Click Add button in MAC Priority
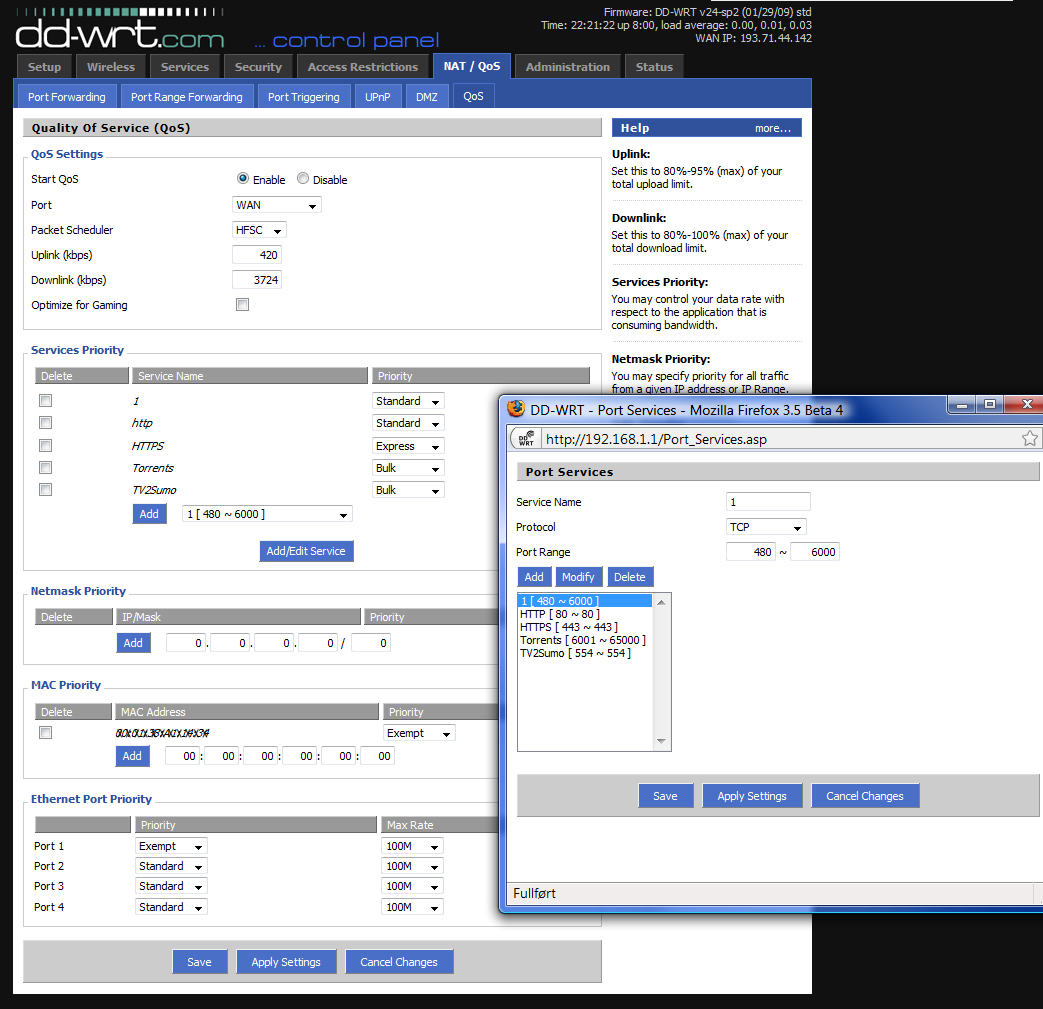Screen dimensions: 1043x1009 tap(132, 756)
